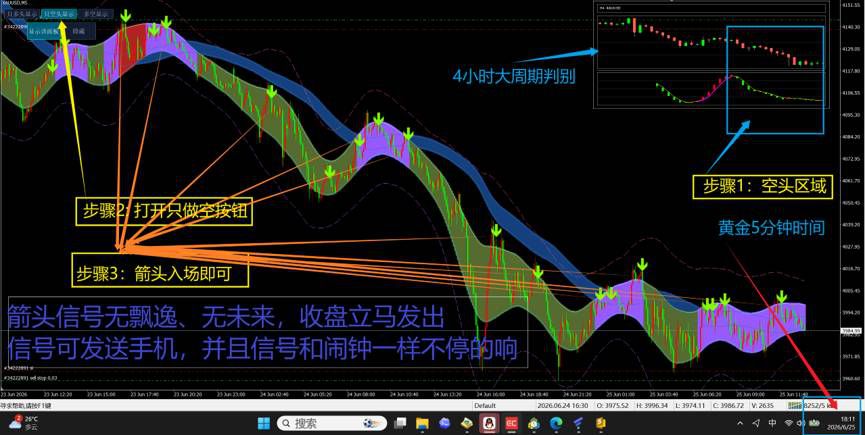Viewport: 865px width, 435px height.
Task: Open the weather widget showing 26°C
Action: [x=22, y=423]
